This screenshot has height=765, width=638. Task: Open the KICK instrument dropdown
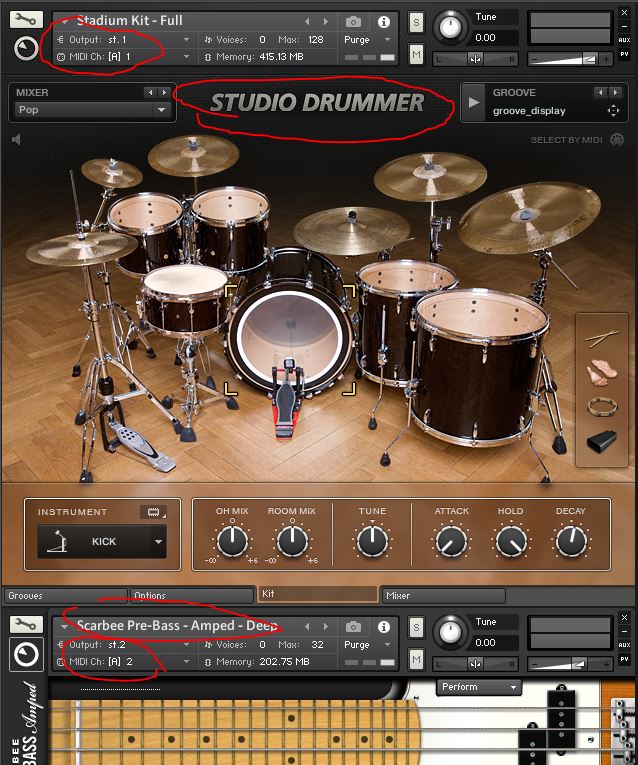(102, 542)
